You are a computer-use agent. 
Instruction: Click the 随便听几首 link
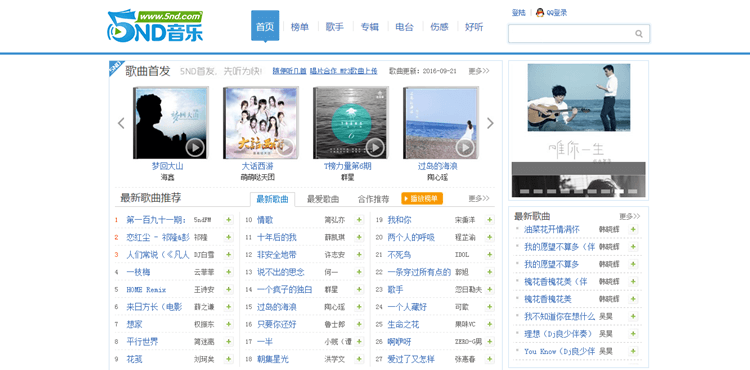pos(289,71)
